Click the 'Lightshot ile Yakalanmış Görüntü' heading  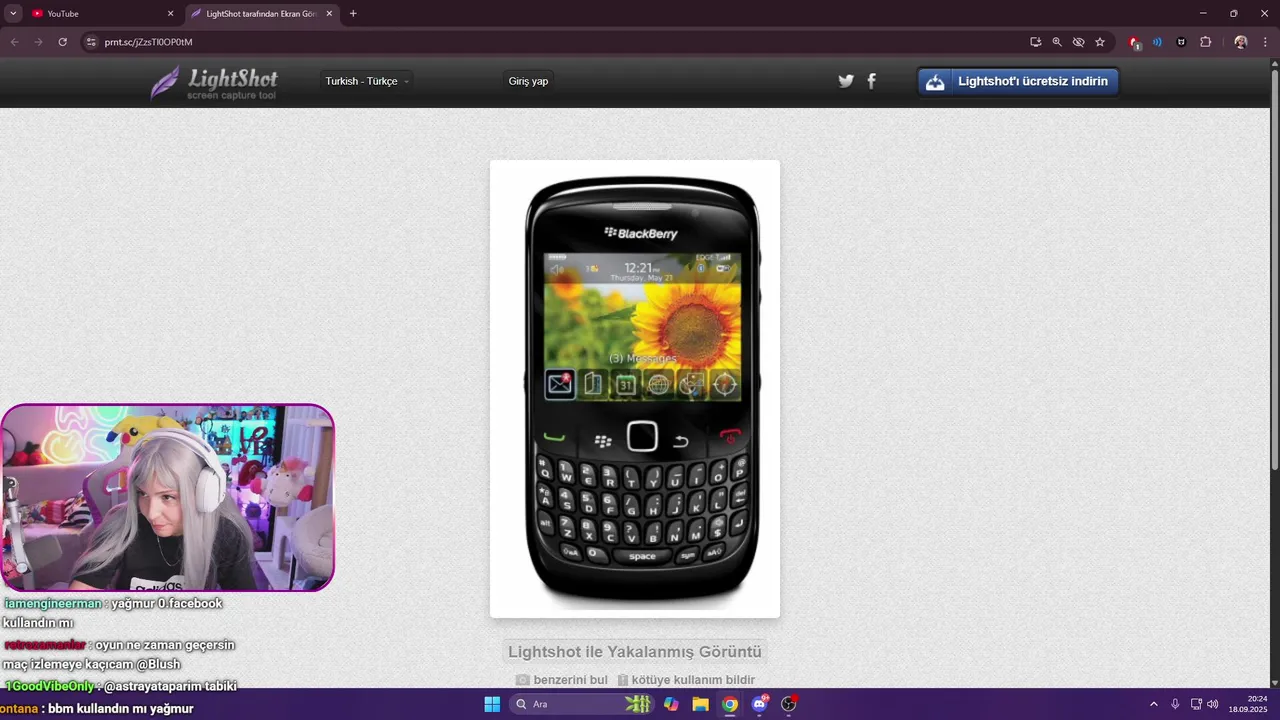635,652
